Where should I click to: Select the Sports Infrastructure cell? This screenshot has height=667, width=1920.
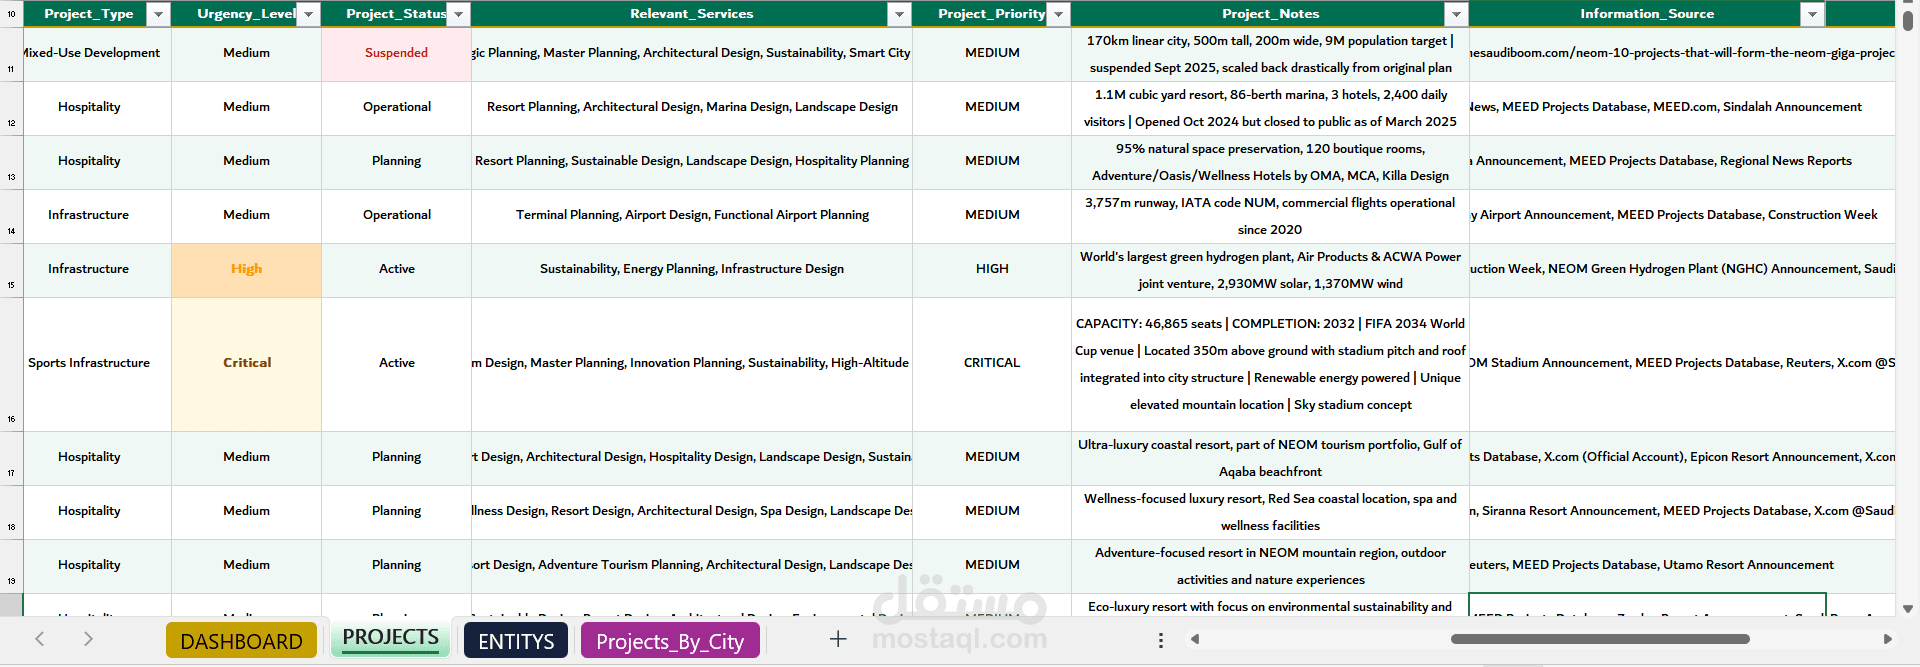pos(97,364)
